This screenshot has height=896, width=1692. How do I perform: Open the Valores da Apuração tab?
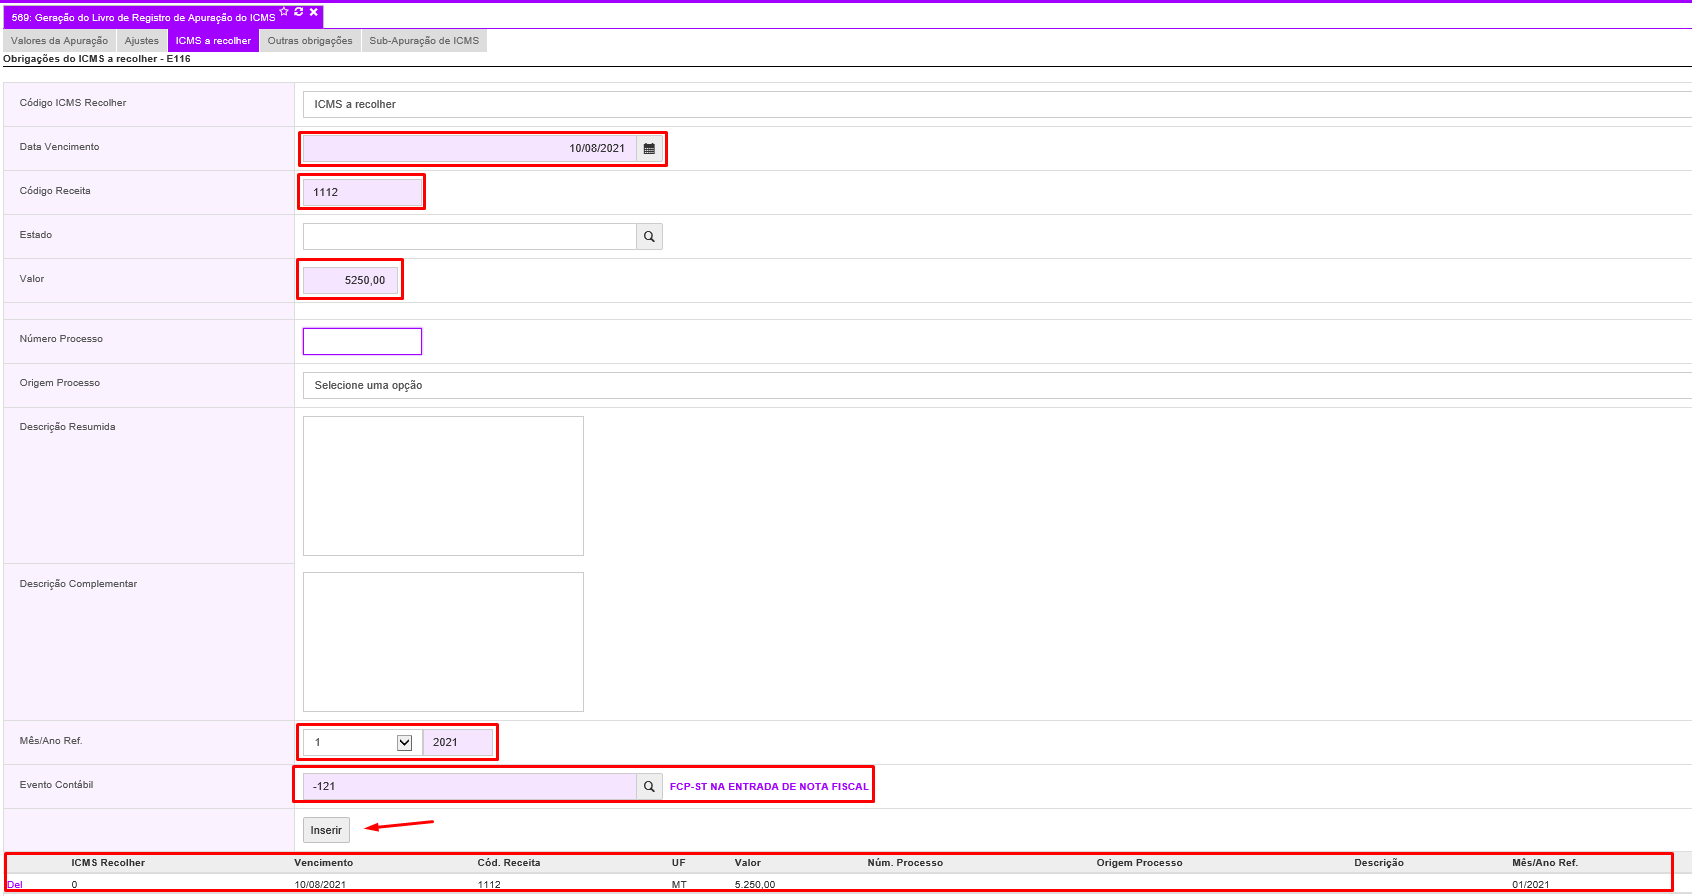[59, 41]
